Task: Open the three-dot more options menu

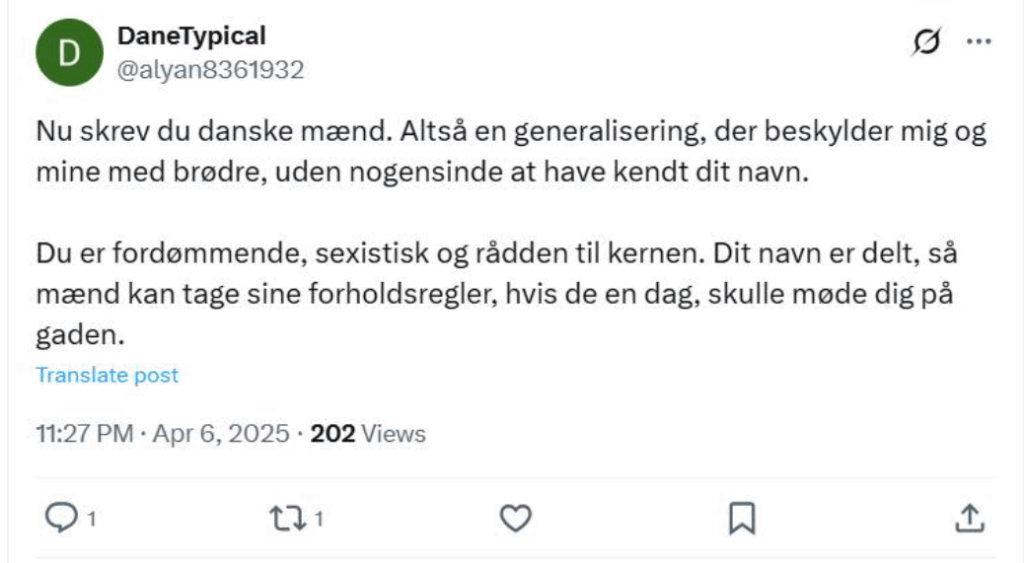Action: point(979,42)
